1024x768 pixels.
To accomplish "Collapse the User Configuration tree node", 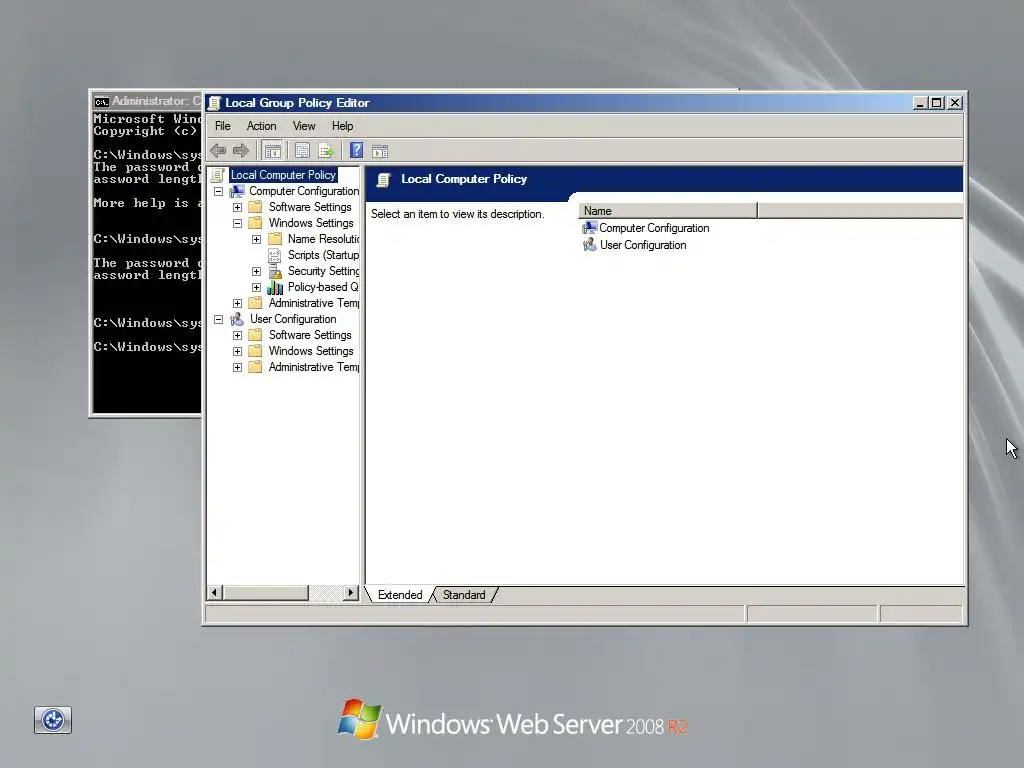I will coord(219,319).
